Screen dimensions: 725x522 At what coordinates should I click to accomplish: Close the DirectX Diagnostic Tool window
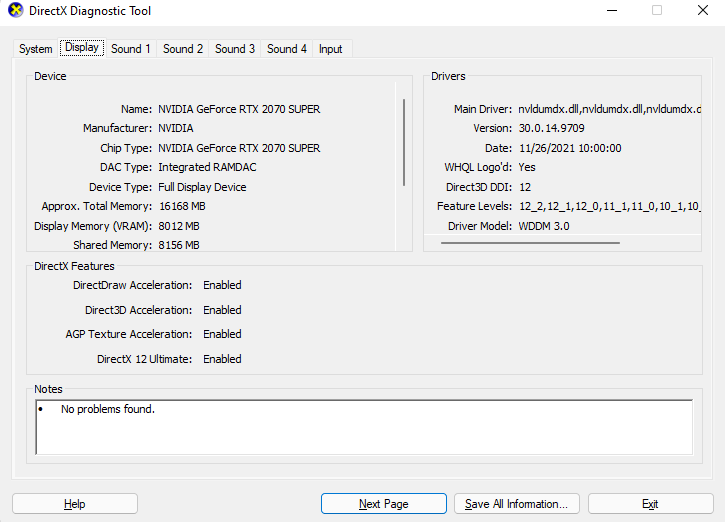pyautogui.click(x=703, y=10)
